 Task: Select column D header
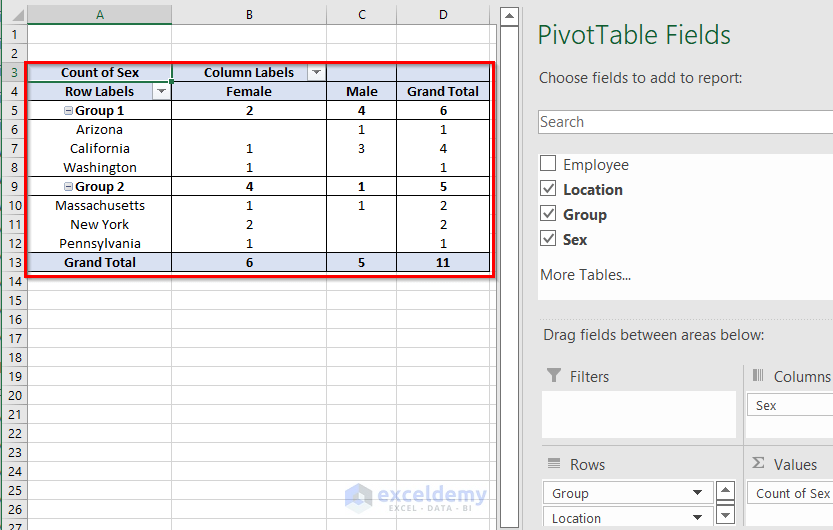point(443,15)
